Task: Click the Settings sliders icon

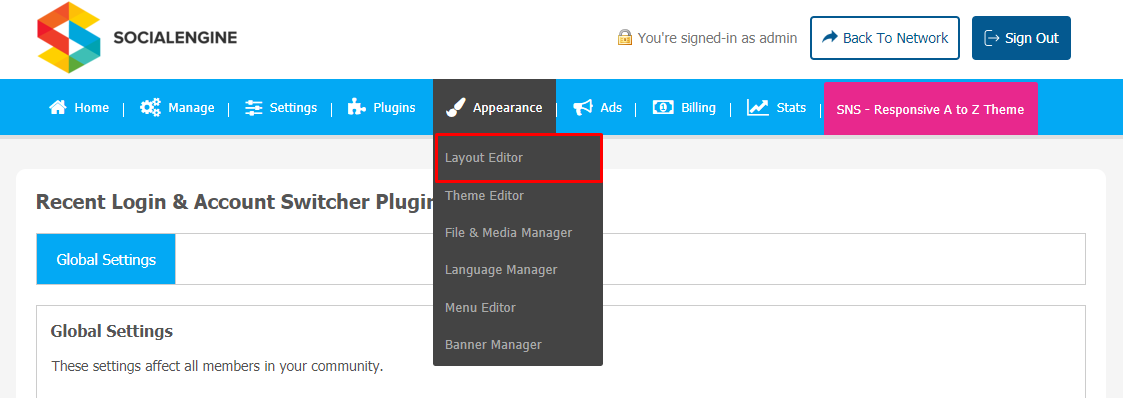Action: (254, 108)
